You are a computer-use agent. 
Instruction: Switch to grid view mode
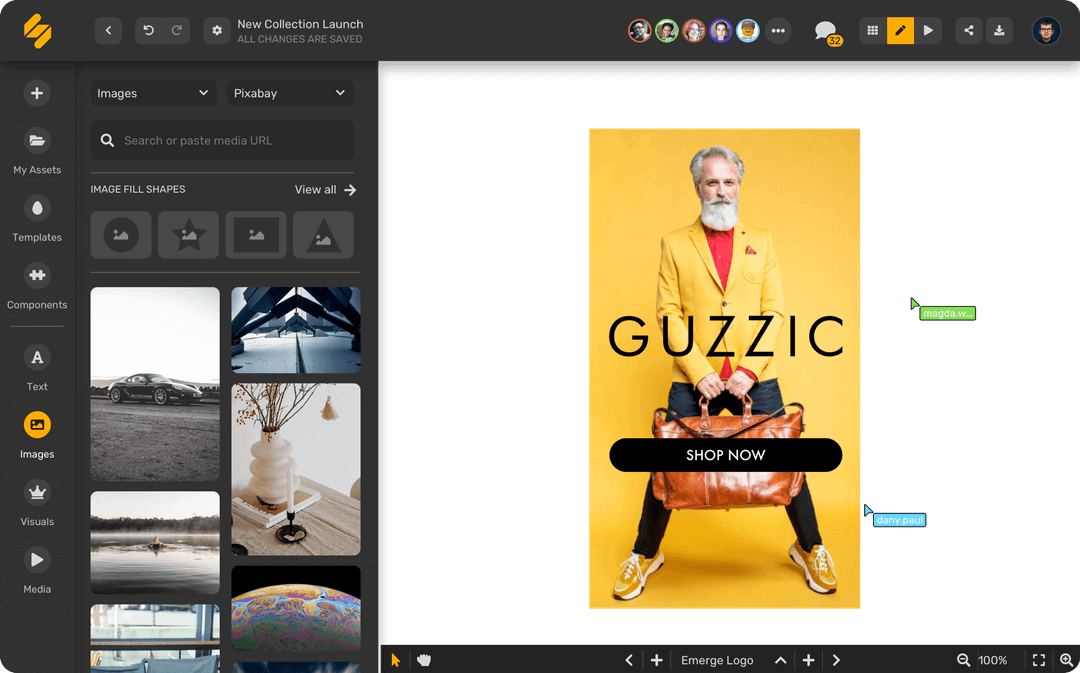coord(872,31)
